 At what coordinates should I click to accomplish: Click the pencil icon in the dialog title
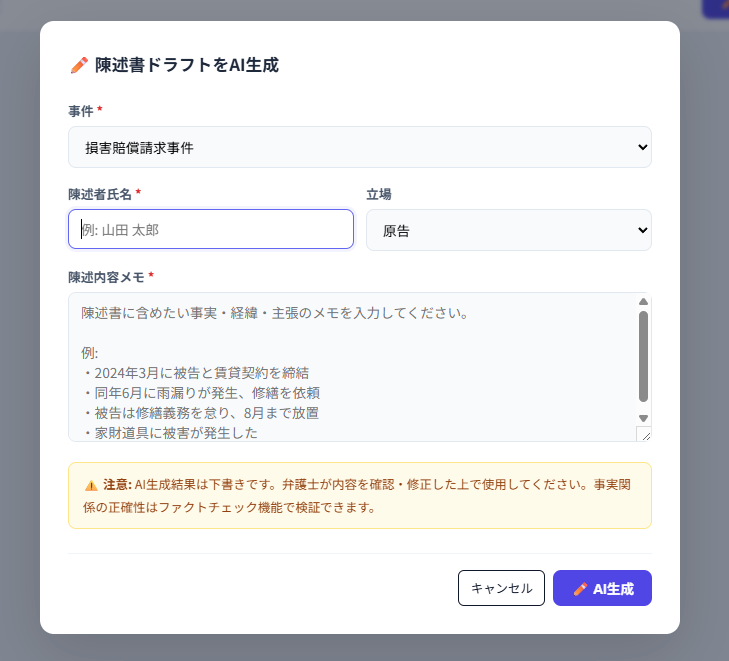coord(79,66)
